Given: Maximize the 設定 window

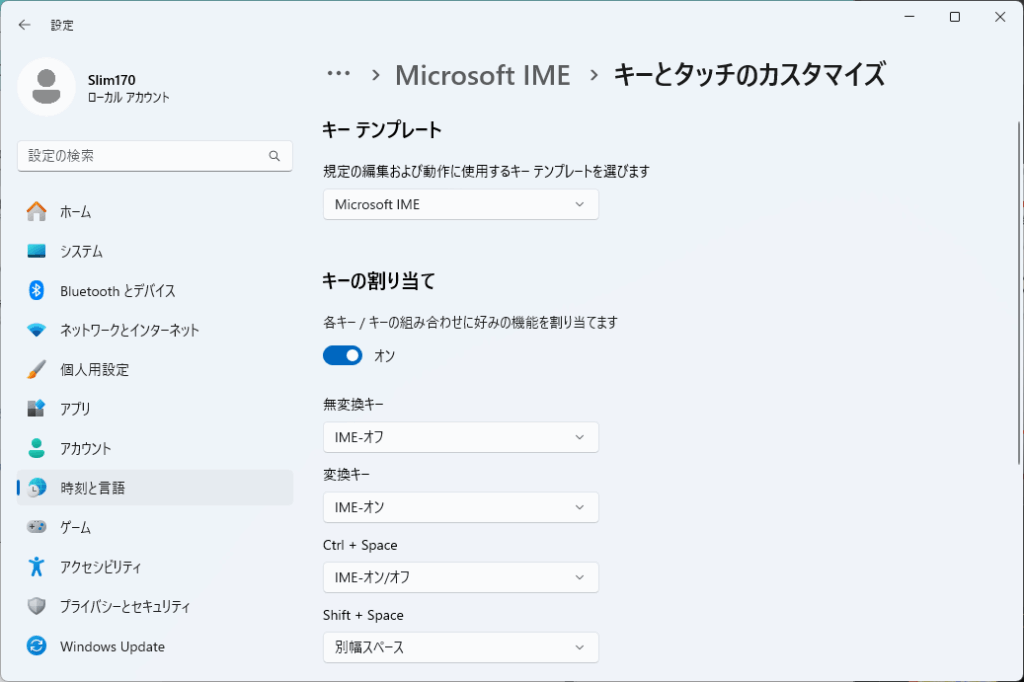Looking at the screenshot, I should [955, 17].
